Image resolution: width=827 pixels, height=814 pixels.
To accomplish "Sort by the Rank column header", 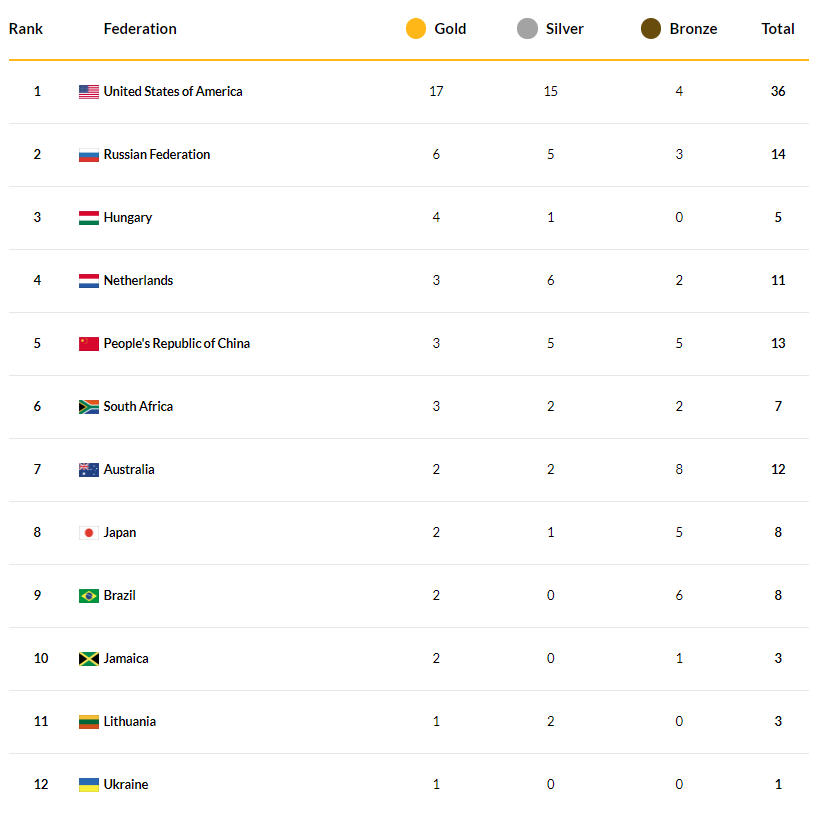I will pos(26,29).
